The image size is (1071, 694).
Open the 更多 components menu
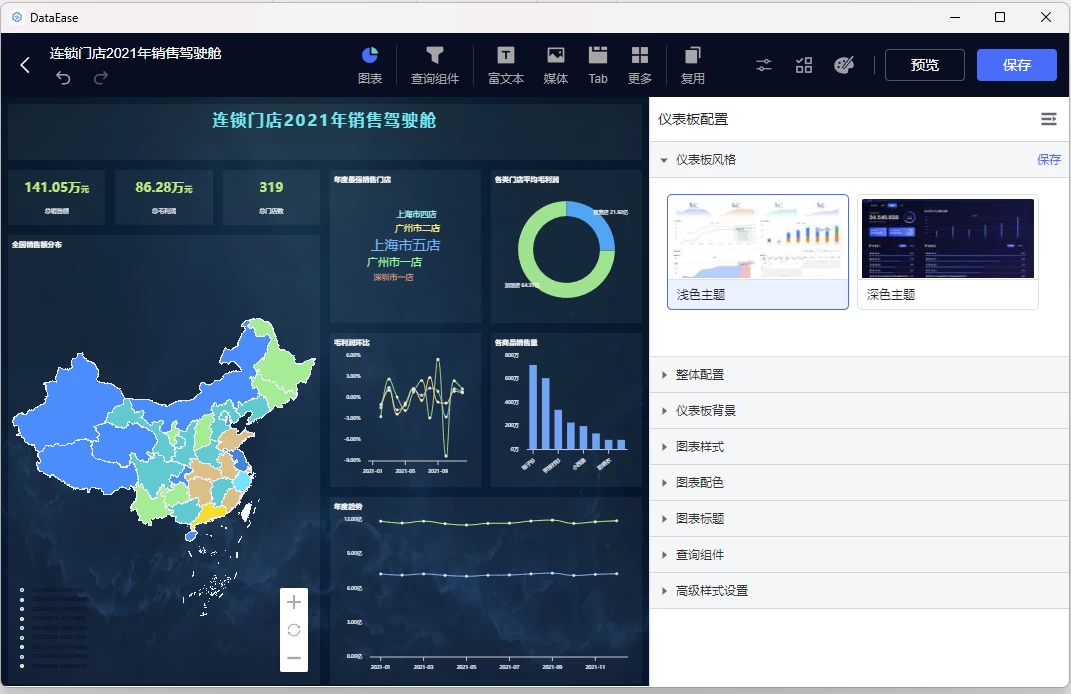coord(640,64)
